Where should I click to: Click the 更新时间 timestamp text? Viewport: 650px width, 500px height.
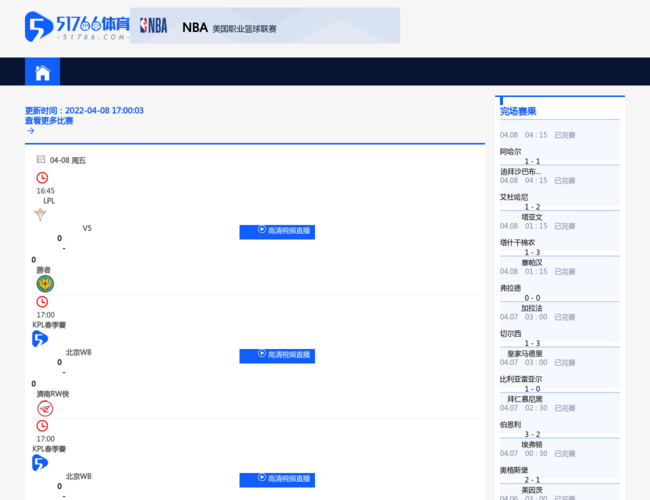(84, 110)
